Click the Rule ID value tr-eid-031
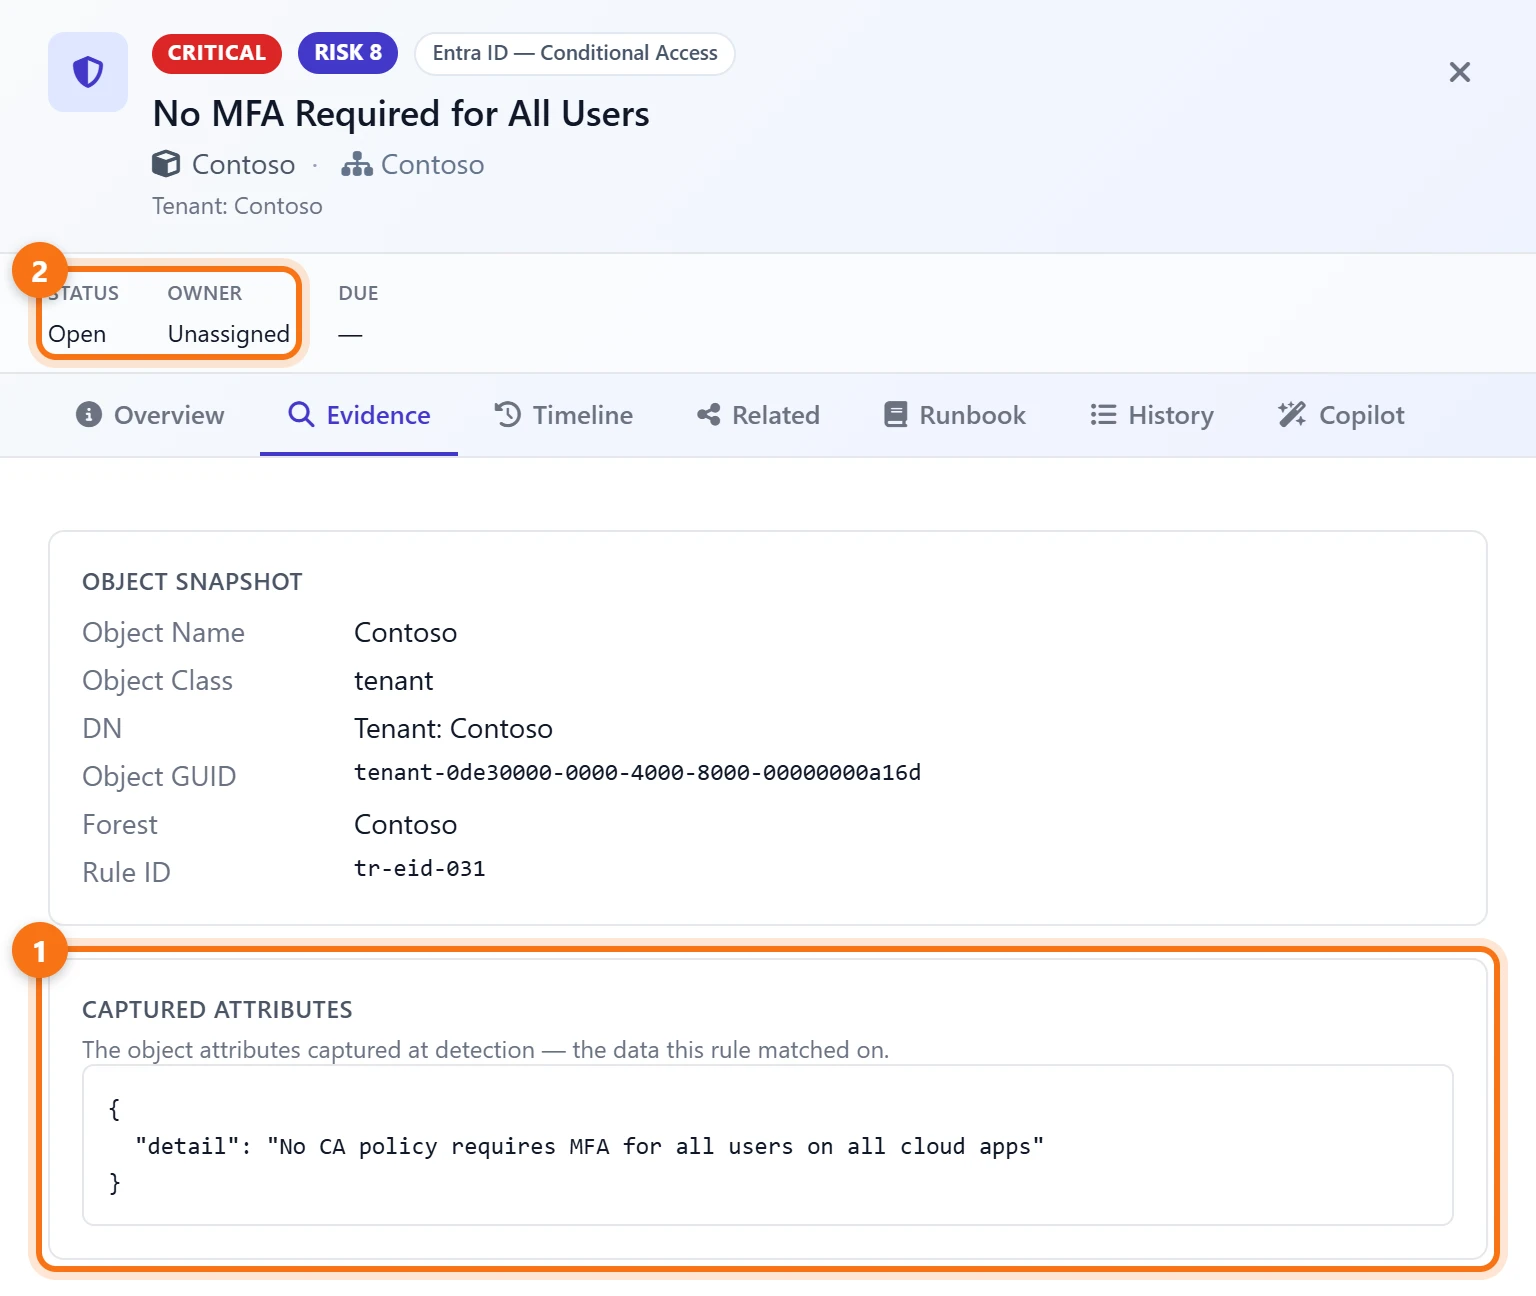This screenshot has height=1296, width=1536. (x=420, y=869)
